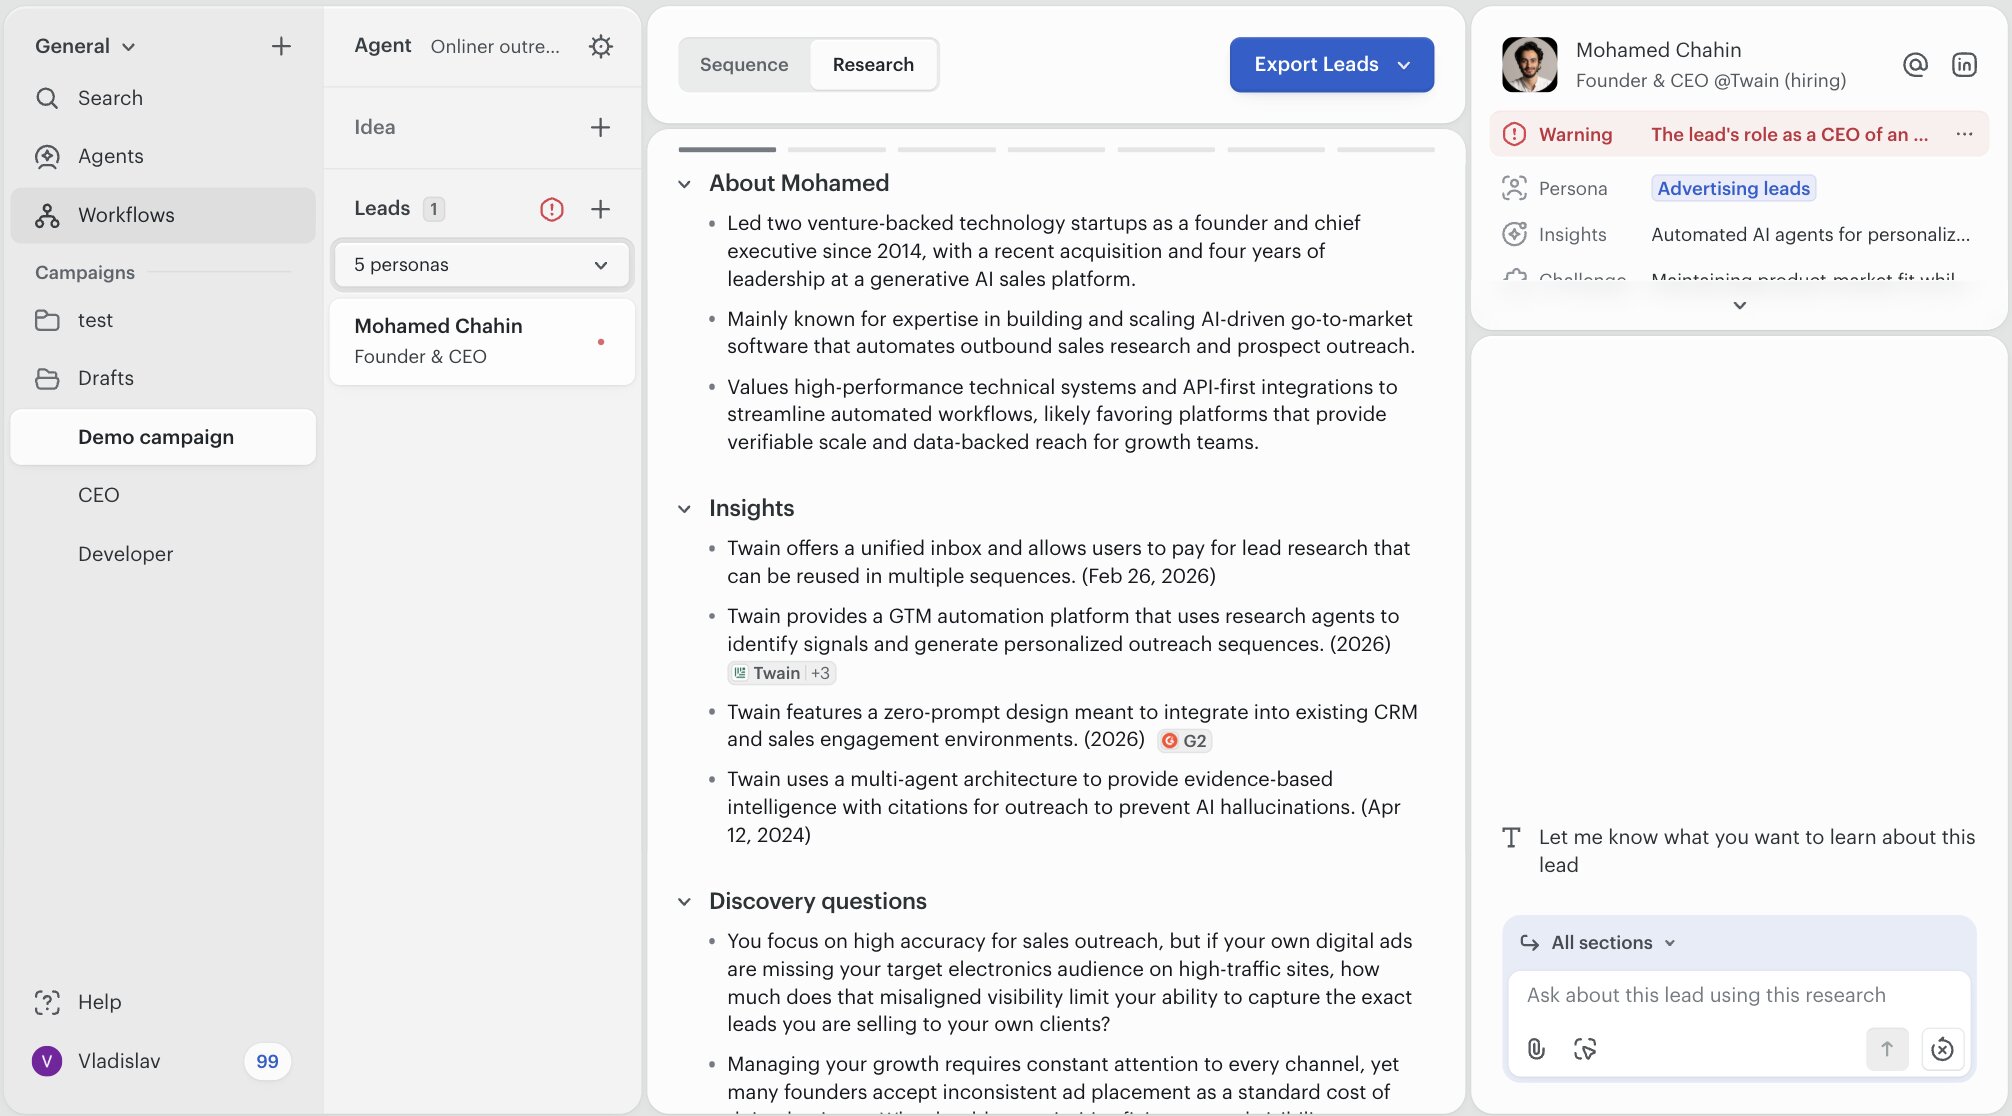Click the LinkedIn icon for Mohamed Chahin
The image size is (2012, 1116).
click(x=1964, y=65)
